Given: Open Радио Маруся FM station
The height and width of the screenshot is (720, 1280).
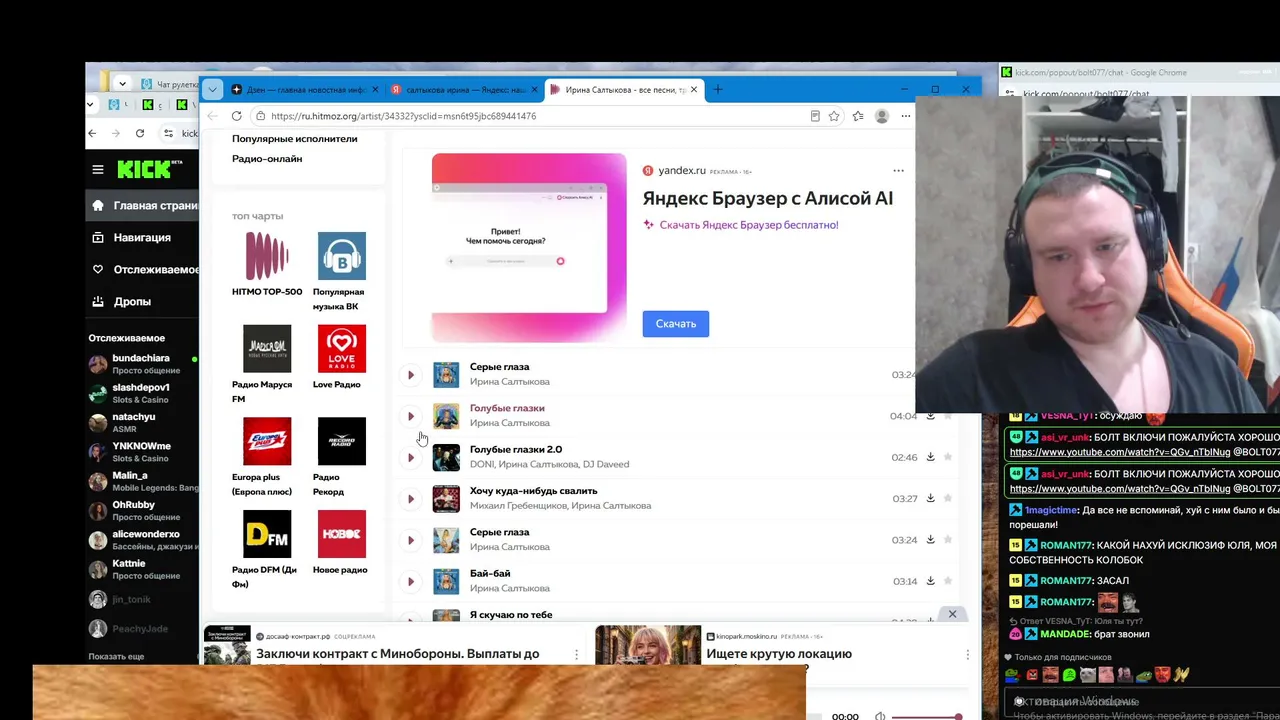Looking at the screenshot, I should [267, 364].
